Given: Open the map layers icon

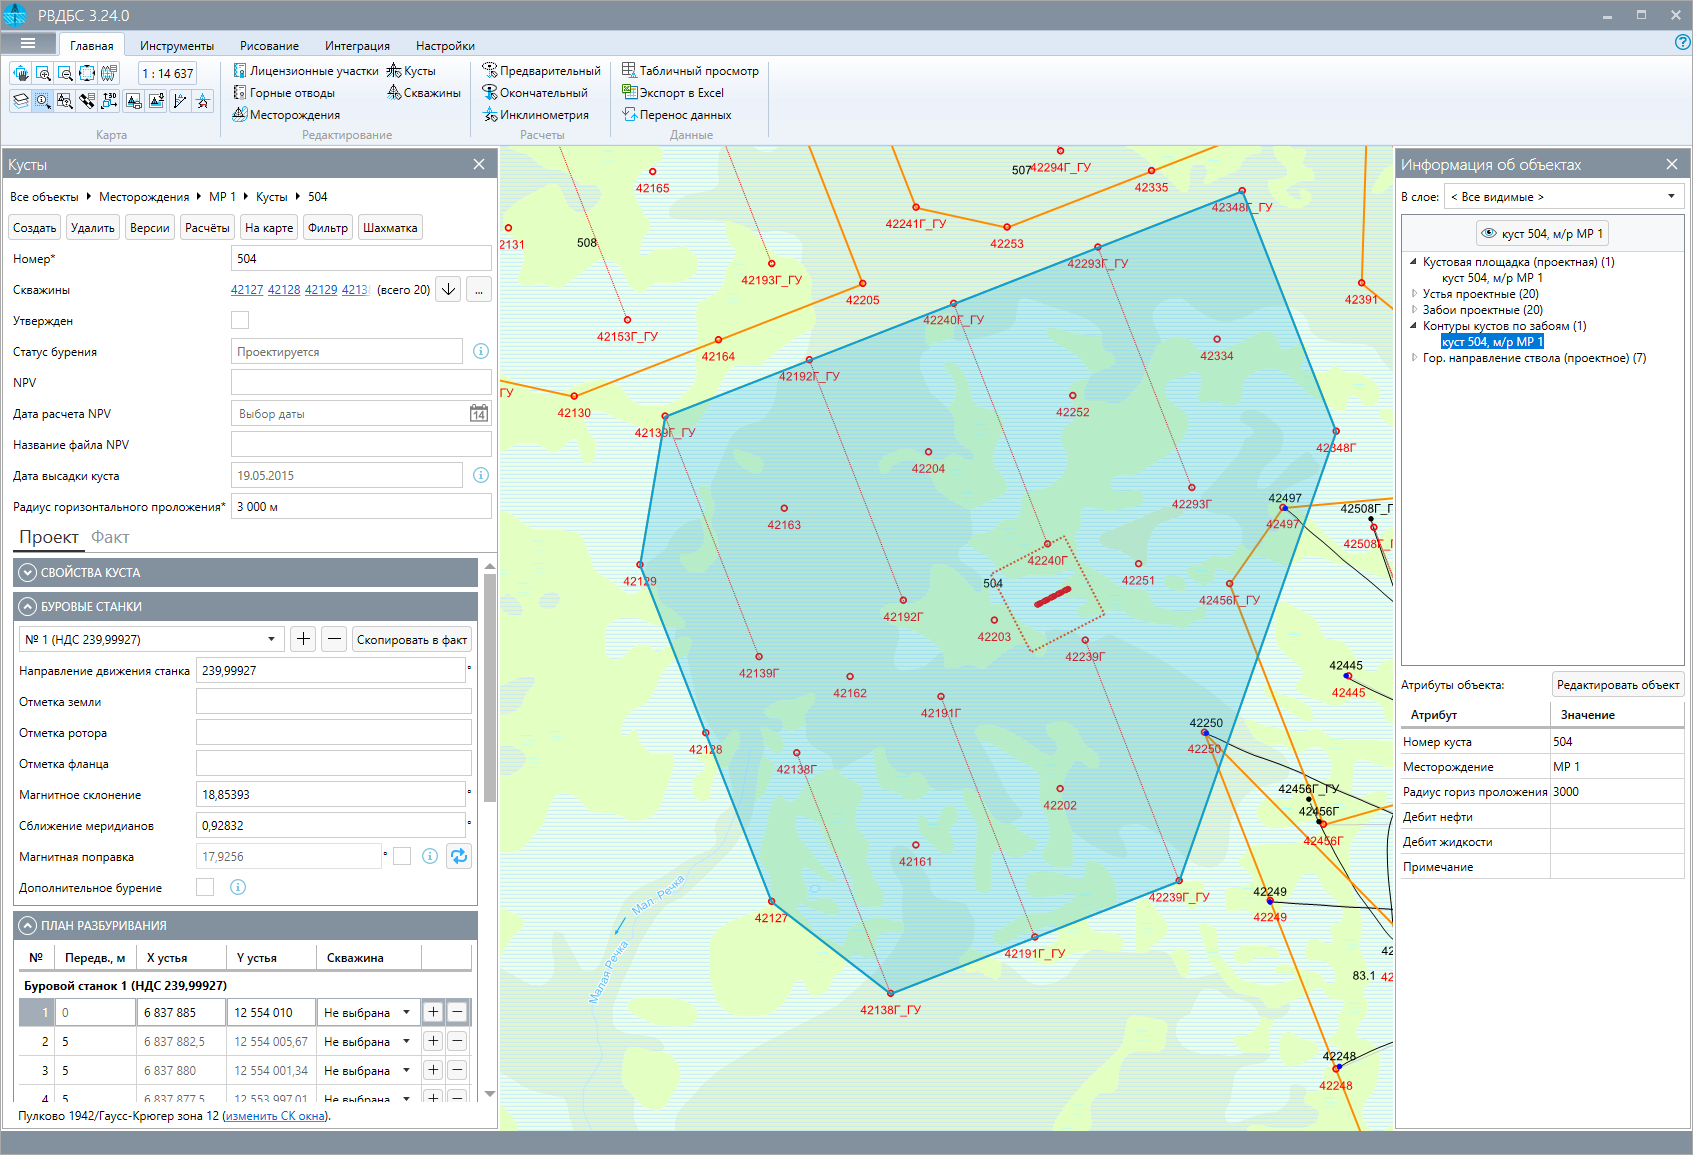Looking at the screenshot, I should 21,100.
